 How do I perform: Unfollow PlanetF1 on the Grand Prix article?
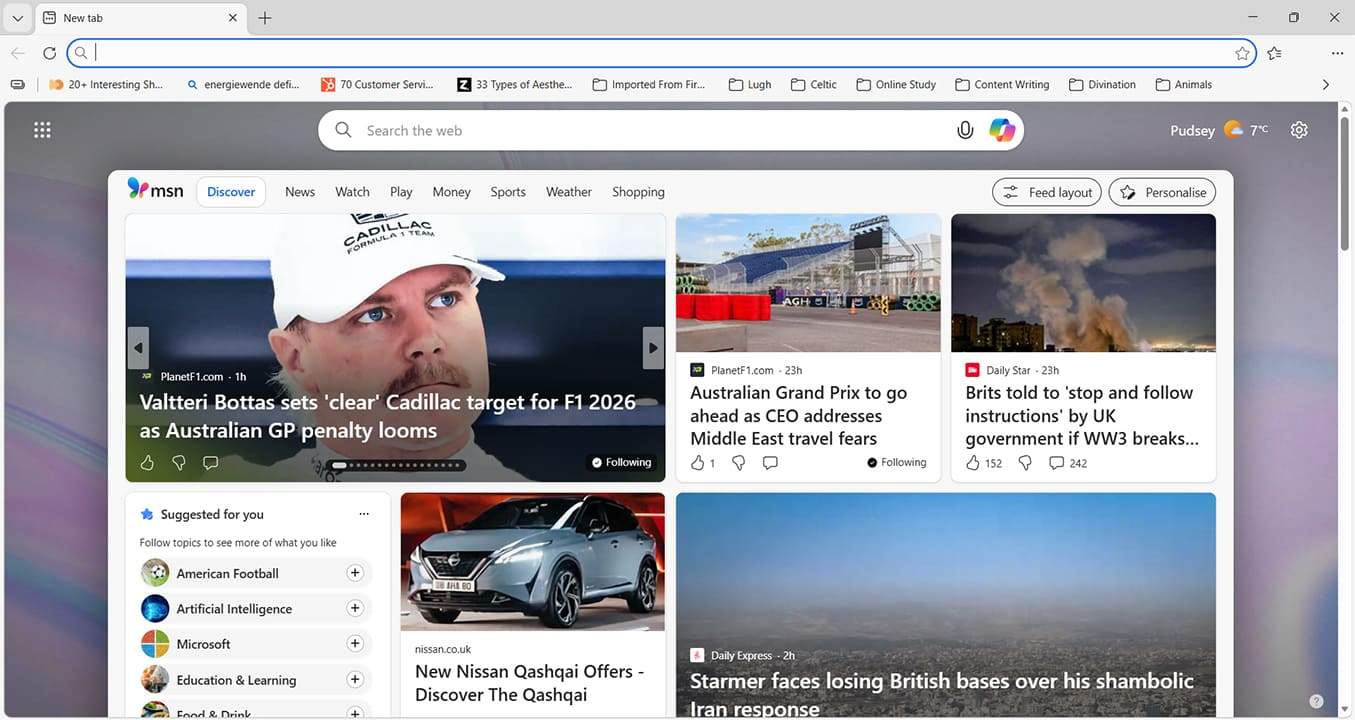tap(896, 462)
